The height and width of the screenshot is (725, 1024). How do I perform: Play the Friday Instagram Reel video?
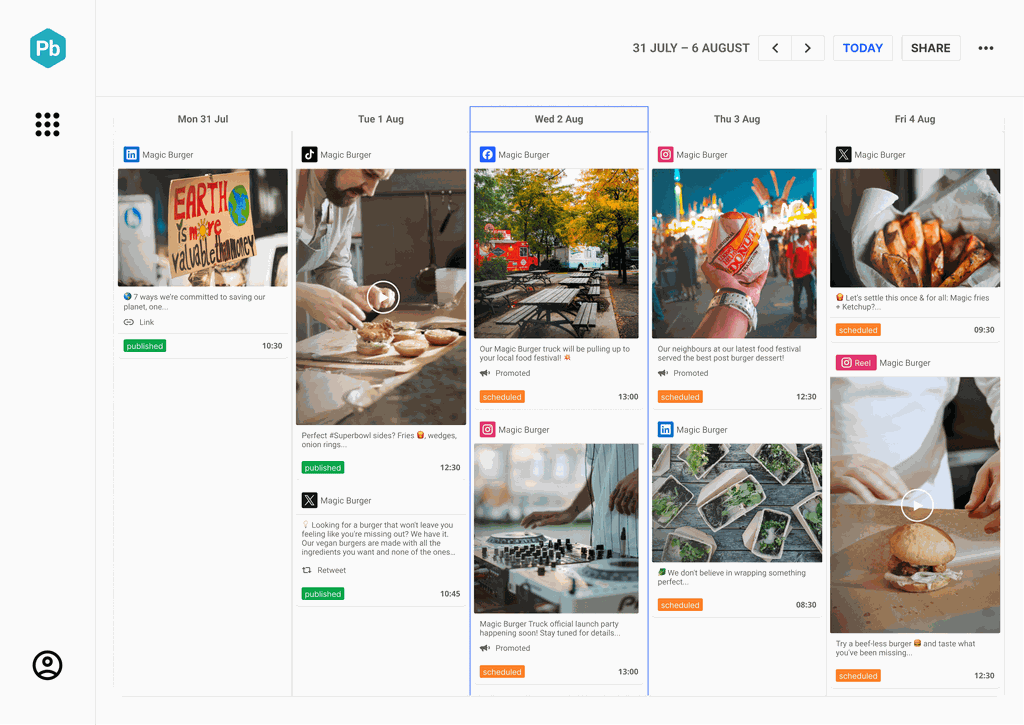[916, 505]
